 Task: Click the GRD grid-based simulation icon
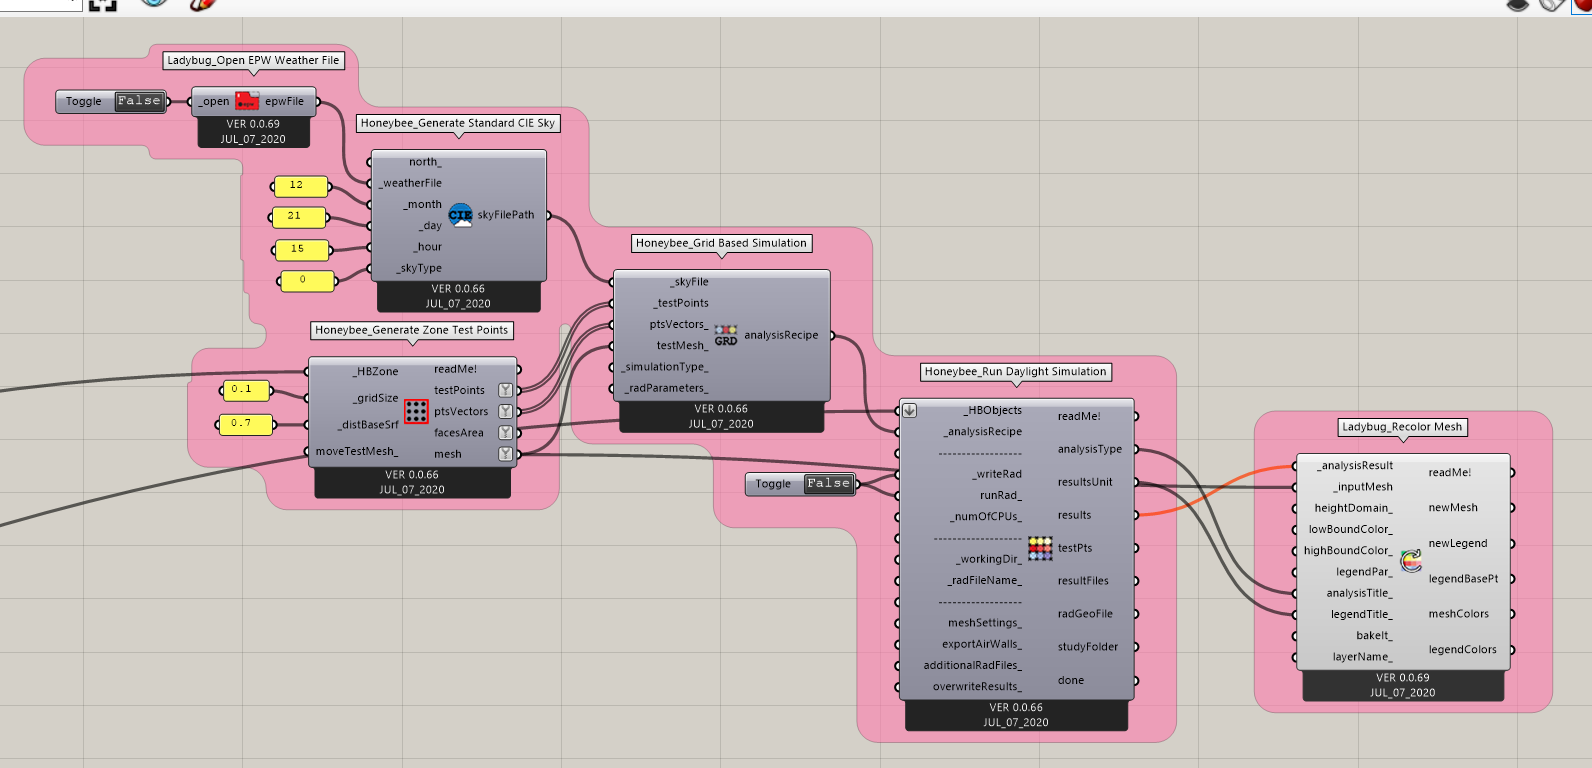pos(726,335)
